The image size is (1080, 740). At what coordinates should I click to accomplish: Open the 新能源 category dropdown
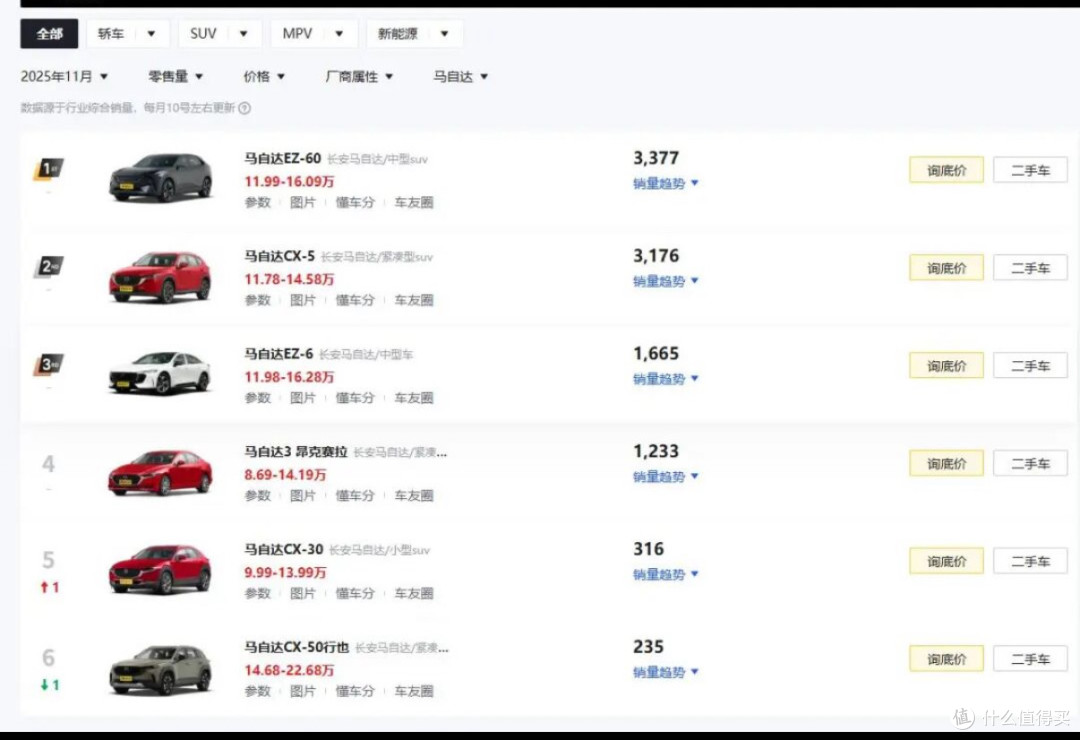(x=415, y=34)
